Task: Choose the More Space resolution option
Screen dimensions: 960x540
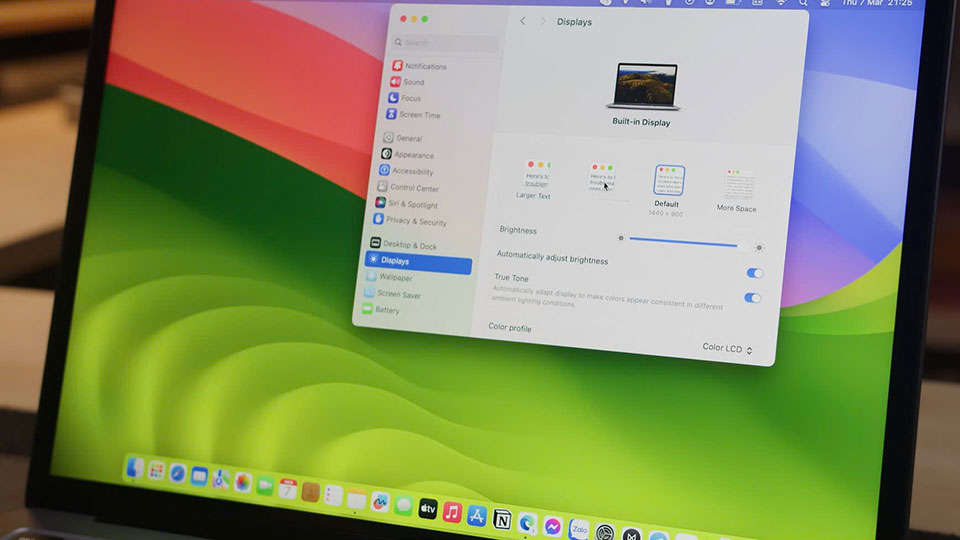Action: coord(737,190)
